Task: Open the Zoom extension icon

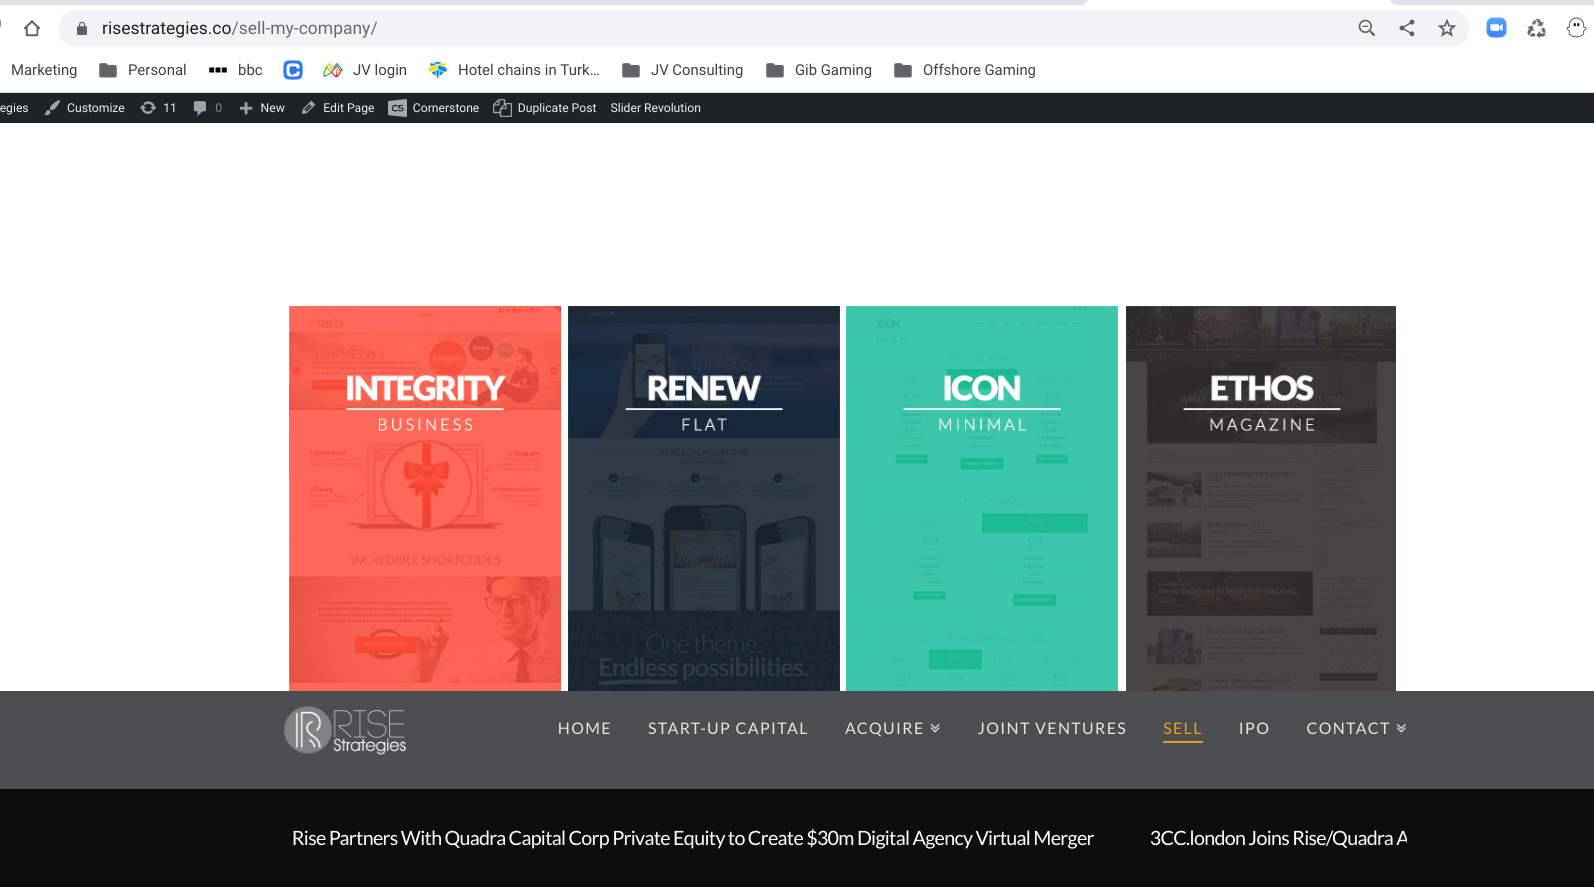Action: [x=1496, y=28]
